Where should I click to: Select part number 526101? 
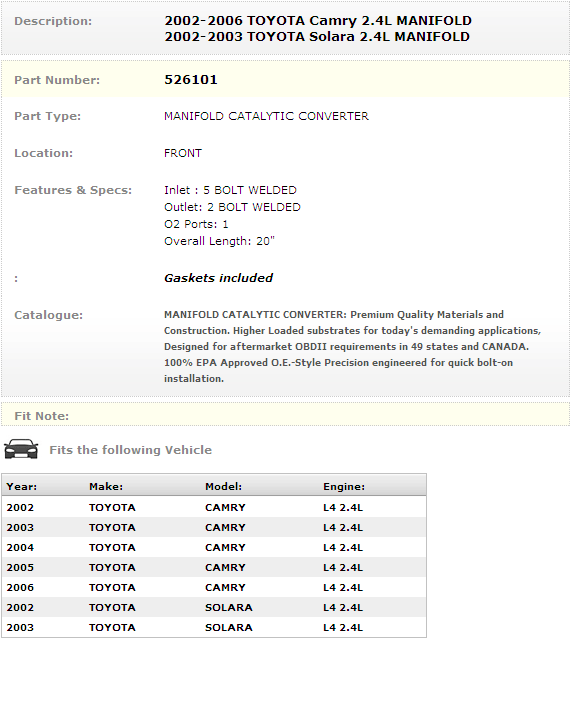coord(191,80)
